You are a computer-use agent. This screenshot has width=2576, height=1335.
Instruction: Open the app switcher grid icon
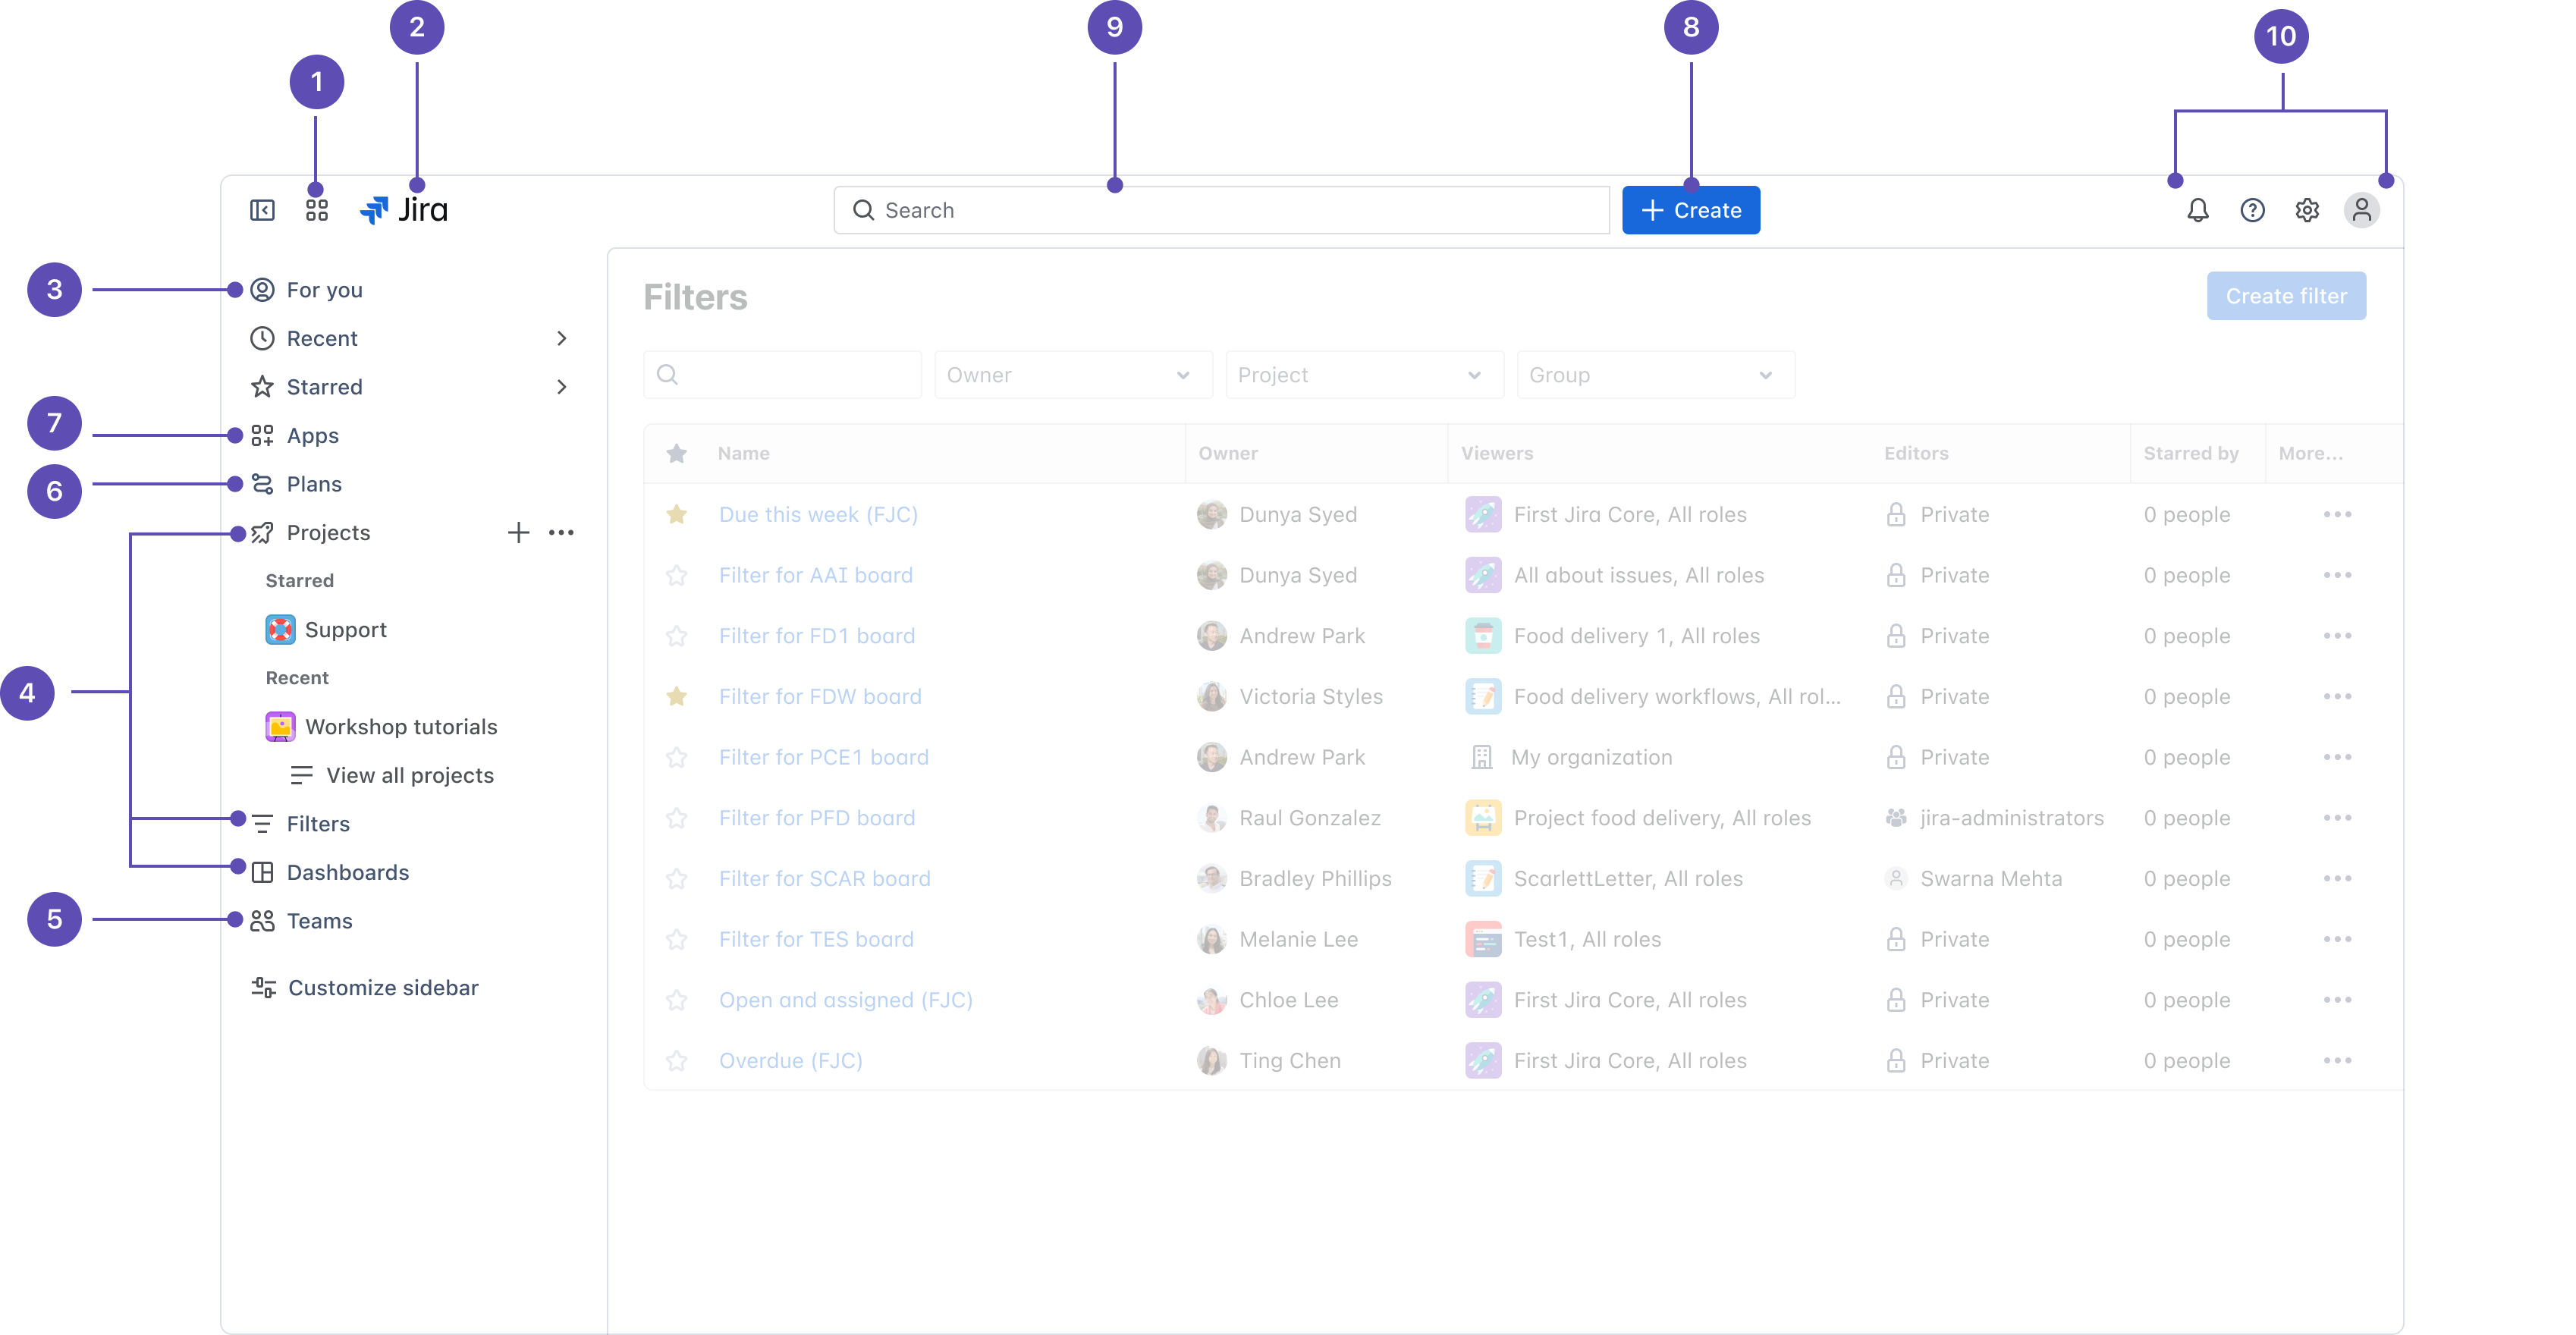pos(317,210)
